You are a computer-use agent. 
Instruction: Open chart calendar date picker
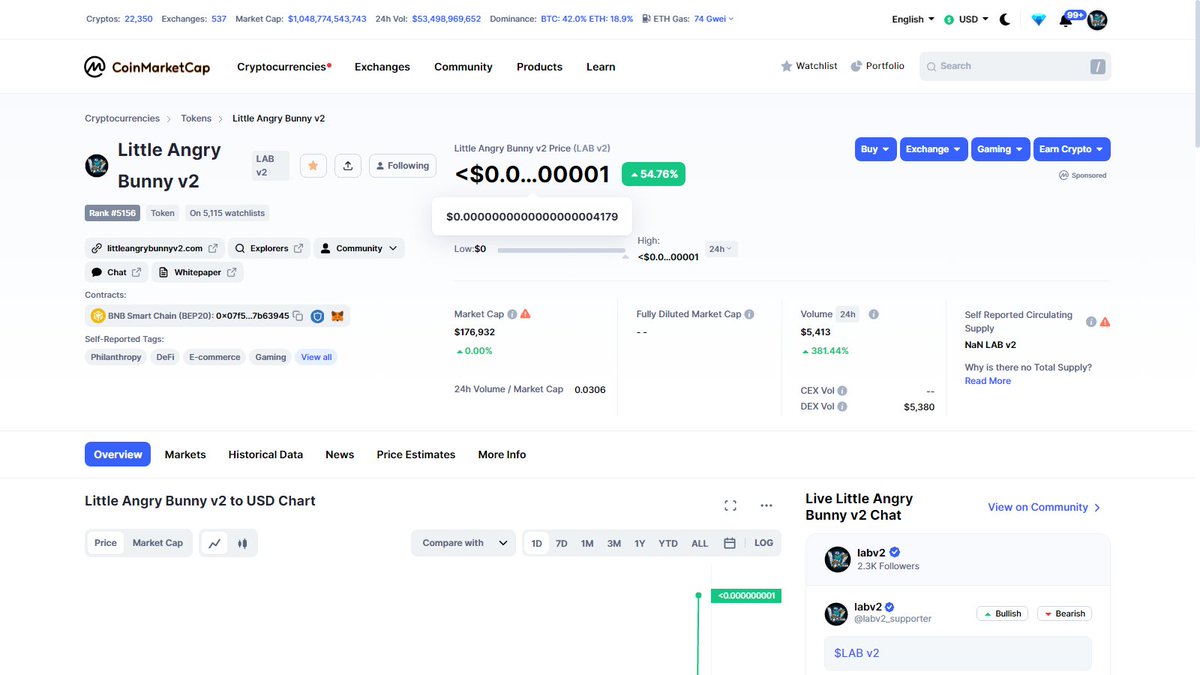(x=730, y=543)
